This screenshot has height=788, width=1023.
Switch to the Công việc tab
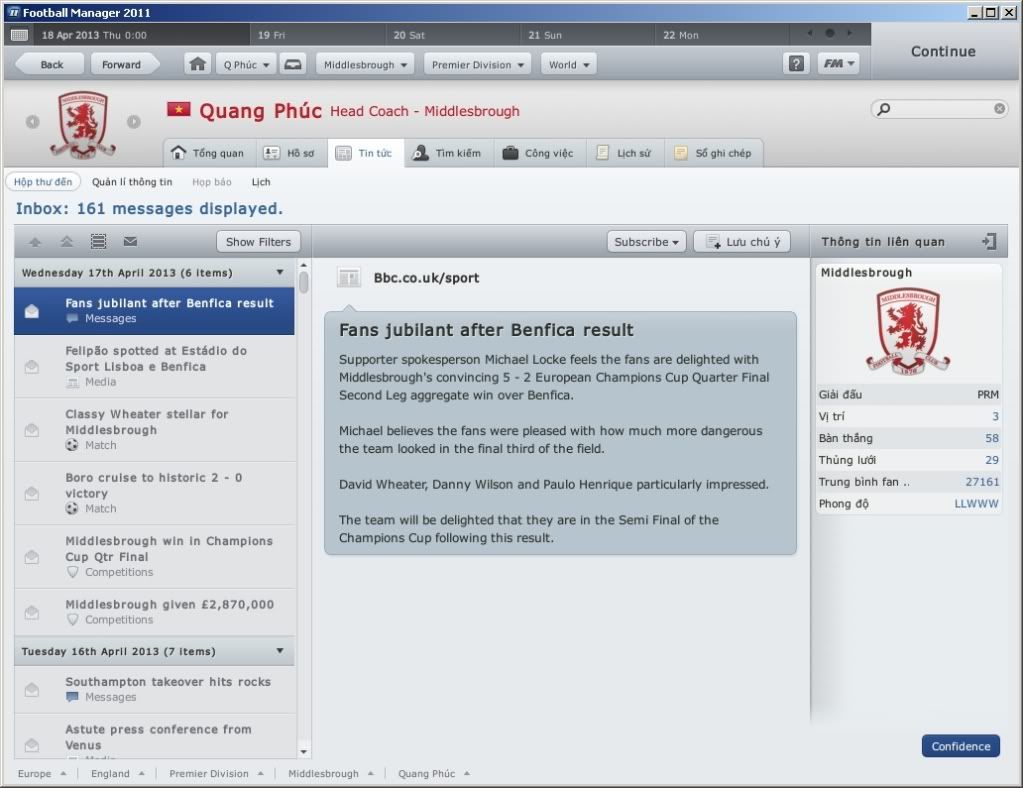[x=538, y=153]
